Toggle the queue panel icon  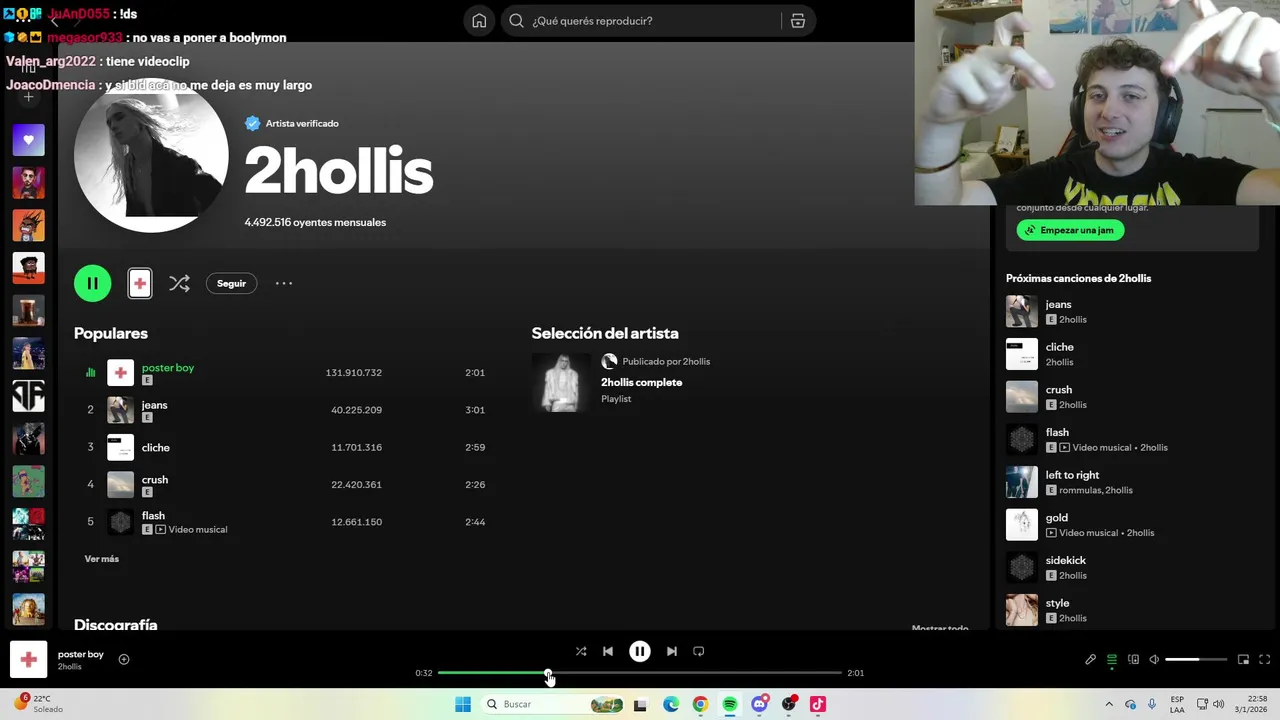pos(1112,660)
